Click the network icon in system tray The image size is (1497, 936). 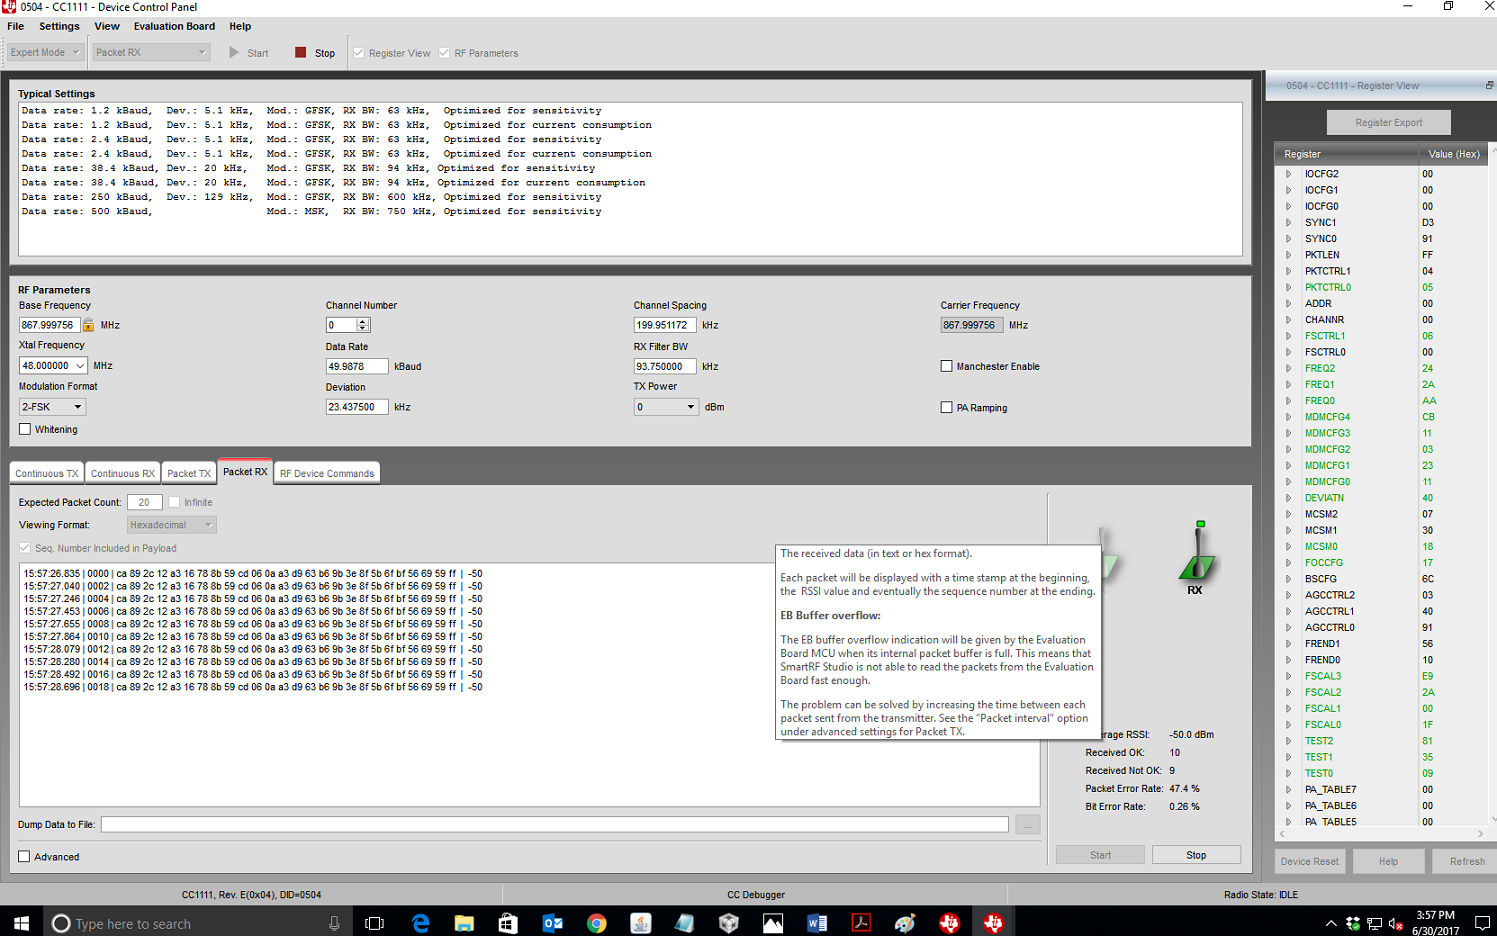point(1375,923)
